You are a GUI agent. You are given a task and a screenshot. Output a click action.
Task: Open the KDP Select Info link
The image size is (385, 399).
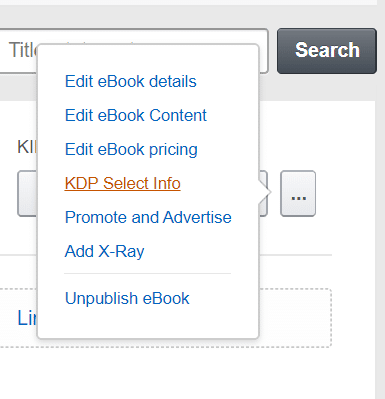point(123,183)
